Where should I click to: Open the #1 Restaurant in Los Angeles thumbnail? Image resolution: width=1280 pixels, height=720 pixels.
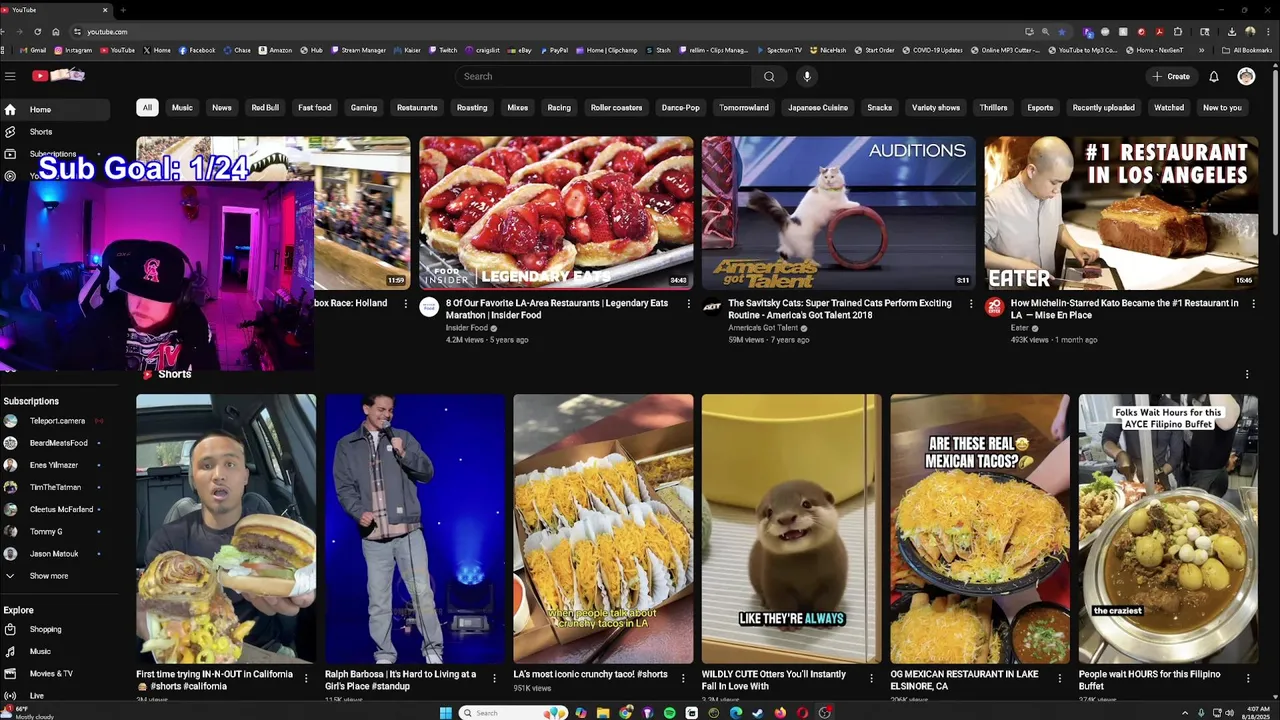point(1121,213)
